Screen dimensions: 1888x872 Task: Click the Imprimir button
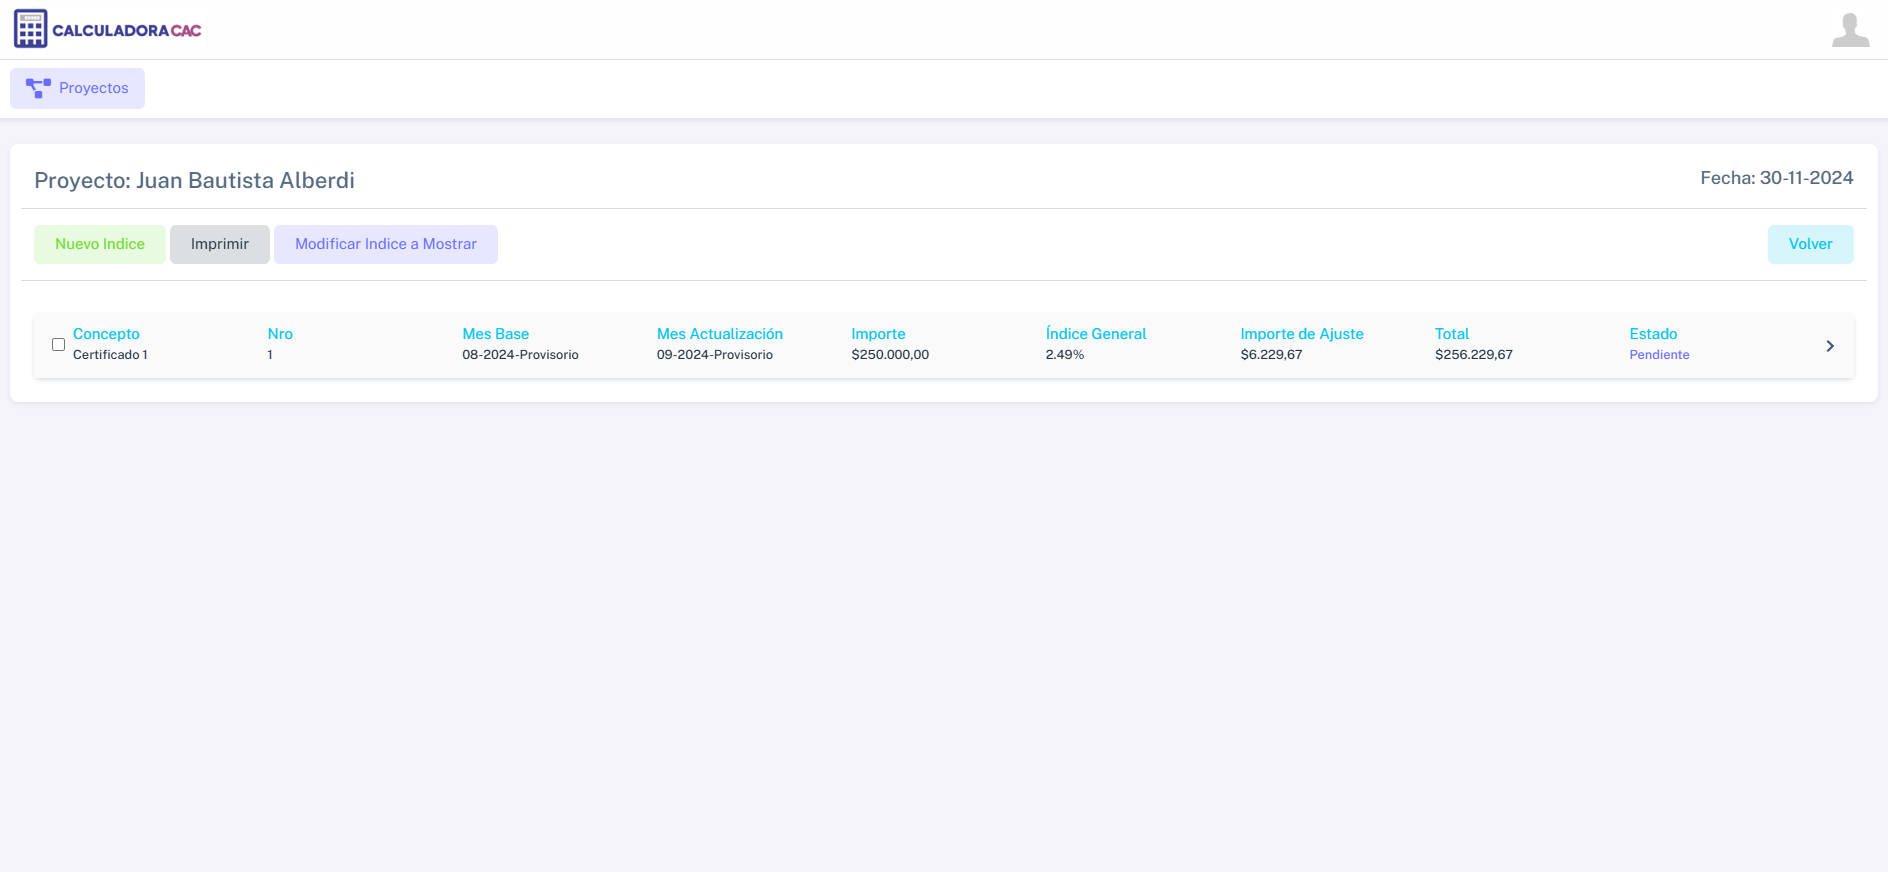[219, 244]
